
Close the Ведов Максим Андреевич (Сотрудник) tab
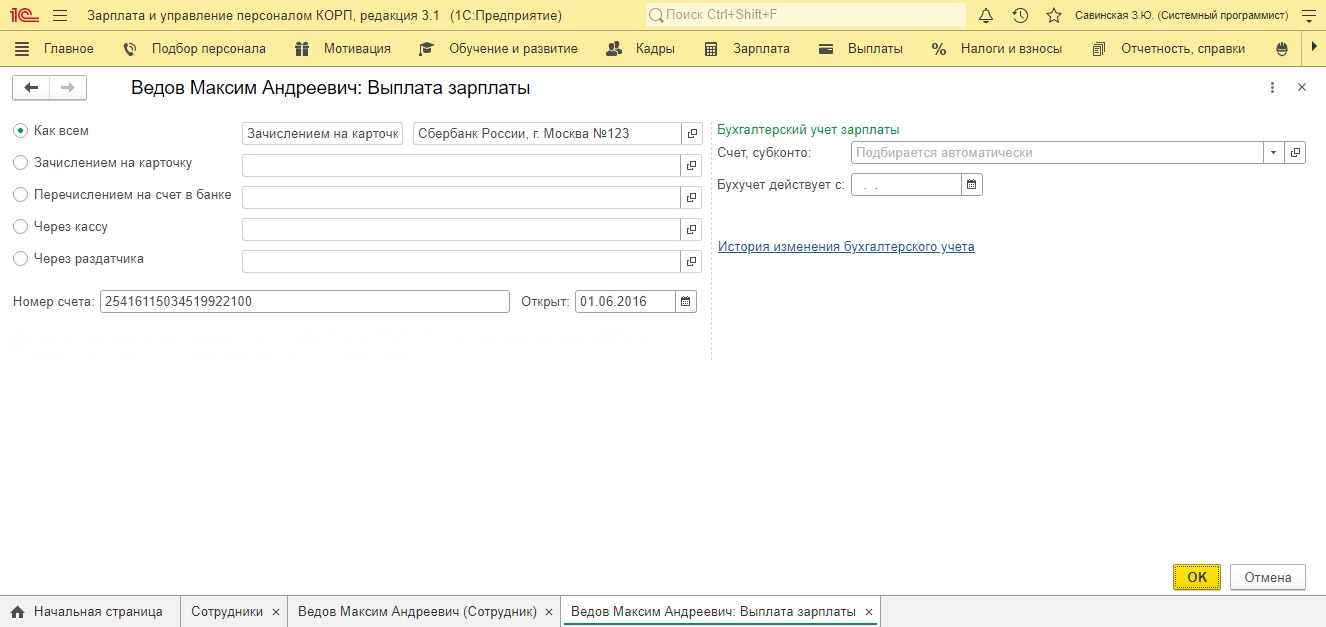550,612
